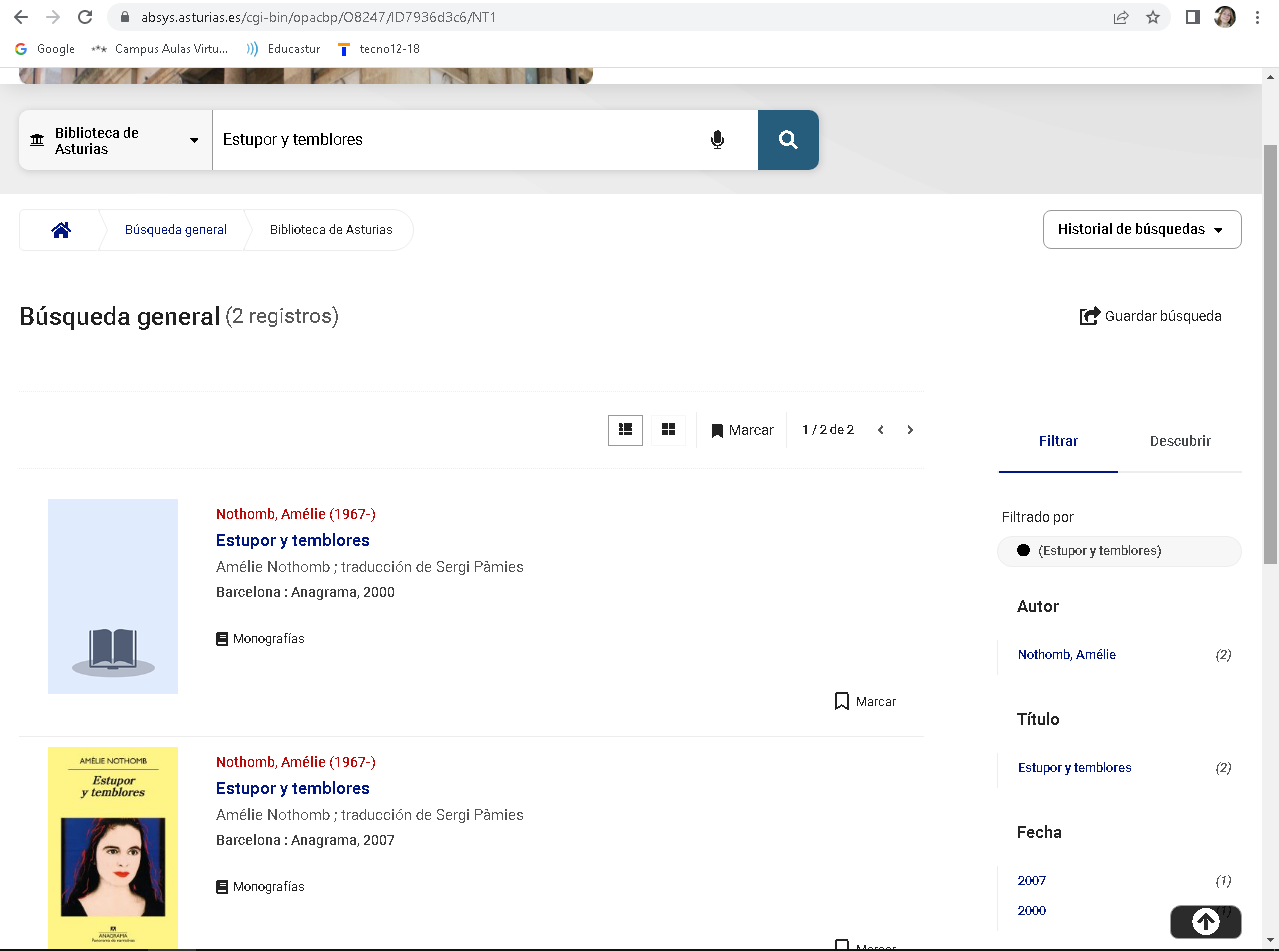Open the Chrome profile avatar

coord(1225,17)
